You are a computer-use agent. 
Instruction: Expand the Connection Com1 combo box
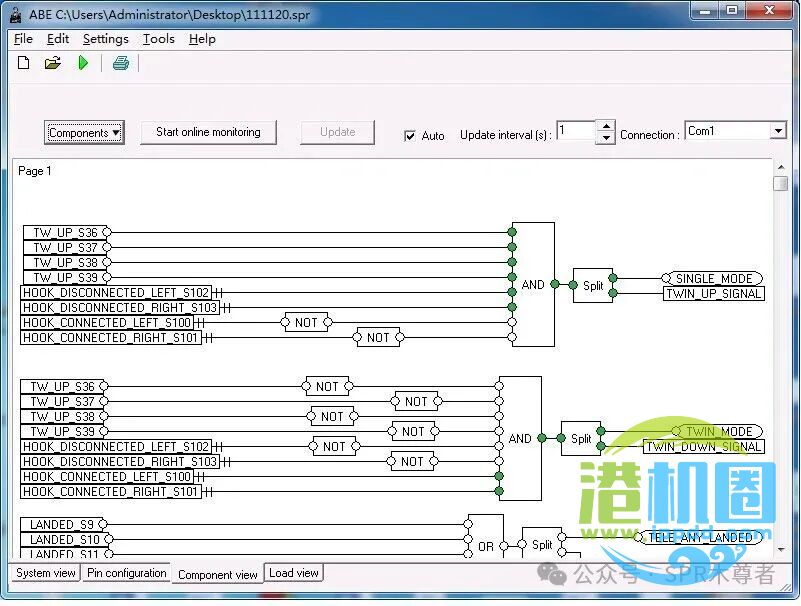click(778, 131)
